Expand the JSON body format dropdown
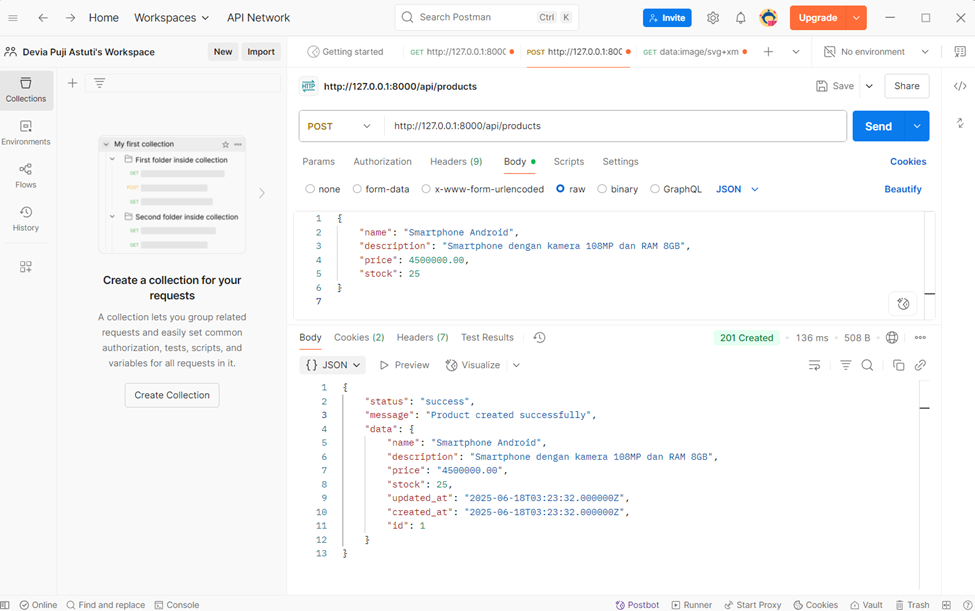This screenshot has height=611, width=975. 737,189
